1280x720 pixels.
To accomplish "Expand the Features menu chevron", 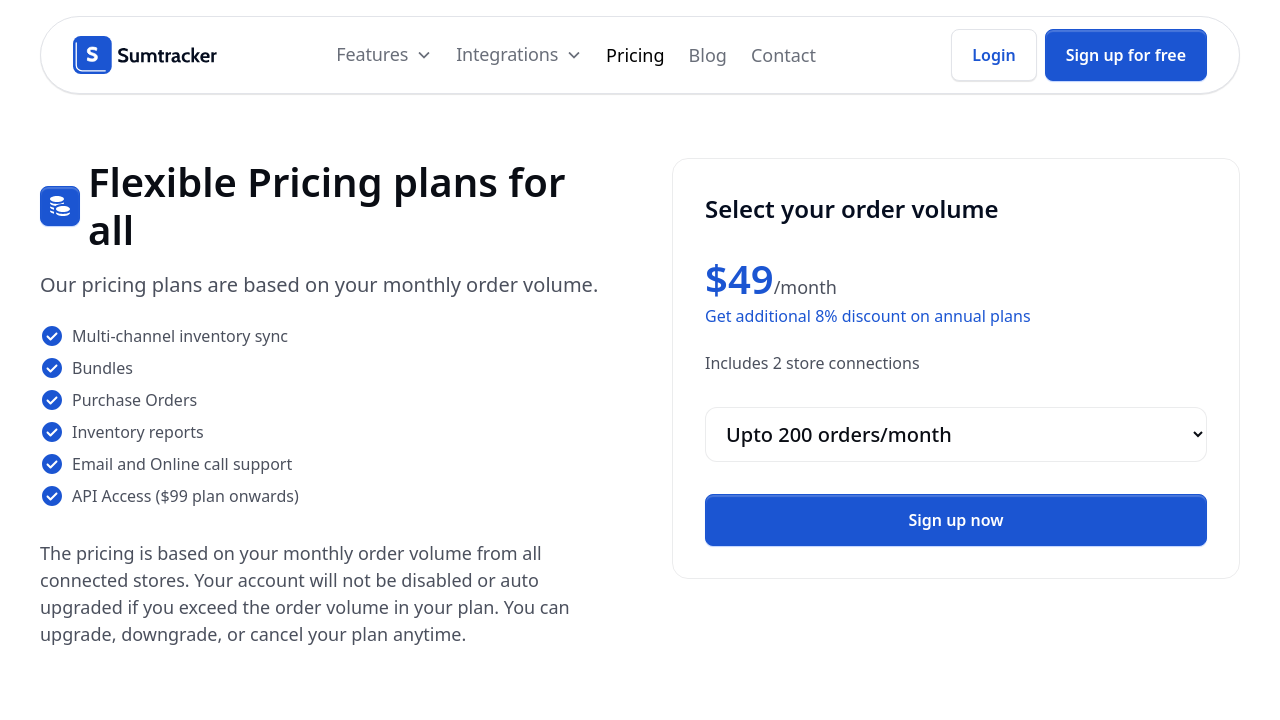I will click(424, 55).
